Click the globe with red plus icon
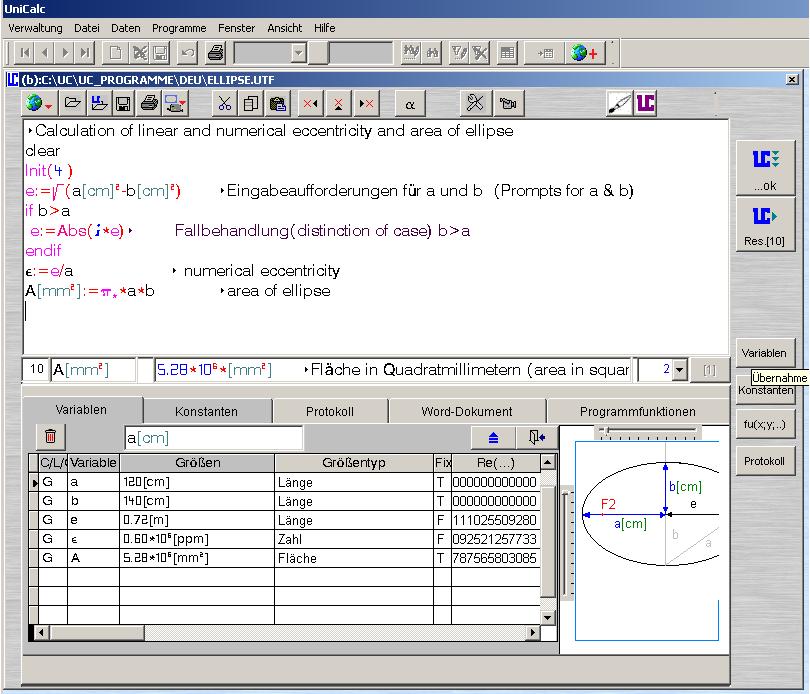Screen dimensions: 810x694 pos(584,53)
